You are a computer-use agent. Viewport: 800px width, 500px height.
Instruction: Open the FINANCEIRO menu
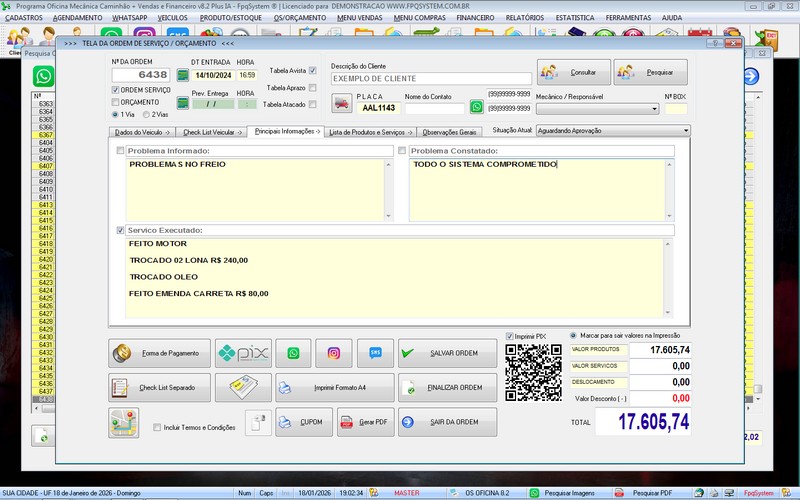474,17
